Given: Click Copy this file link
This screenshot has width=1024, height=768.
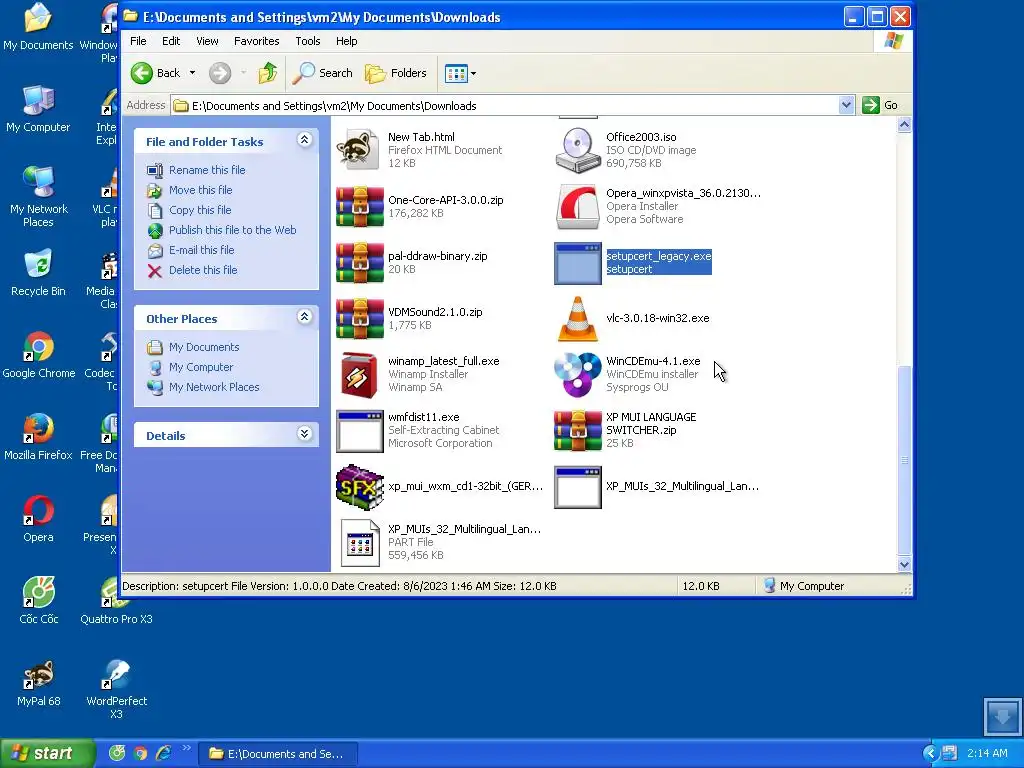Looking at the screenshot, I should pyautogui.click(x=200, y=210).
